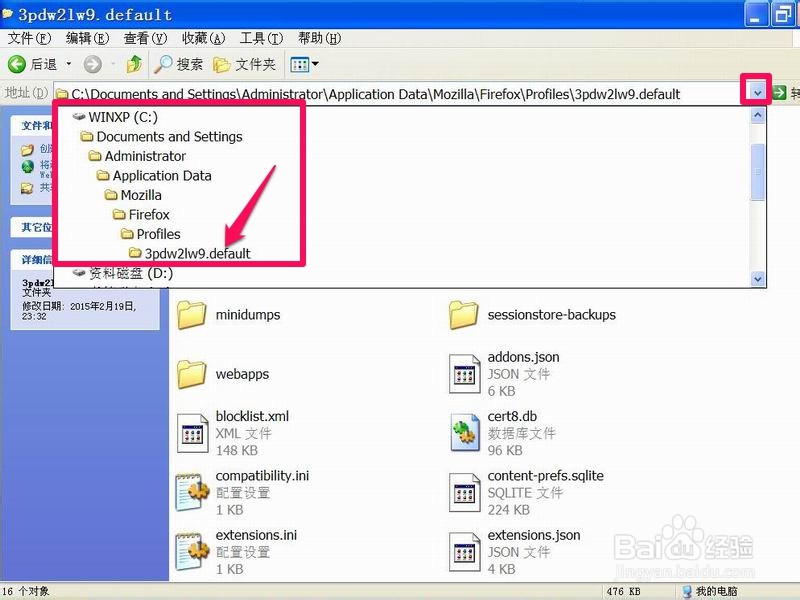
Task: Open the 收藏(A) menu
Action: tap(204, 38)
